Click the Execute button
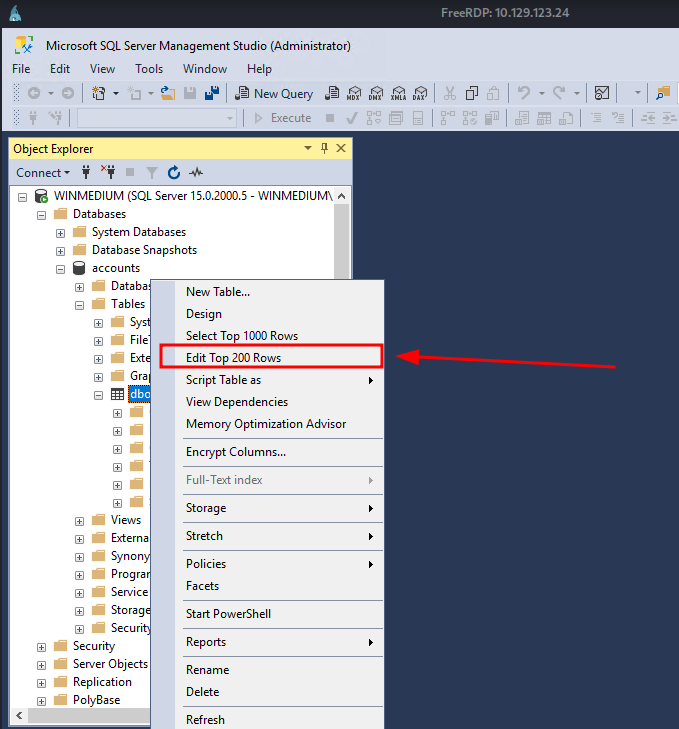The image size is (679, 729). click(283, 118)
